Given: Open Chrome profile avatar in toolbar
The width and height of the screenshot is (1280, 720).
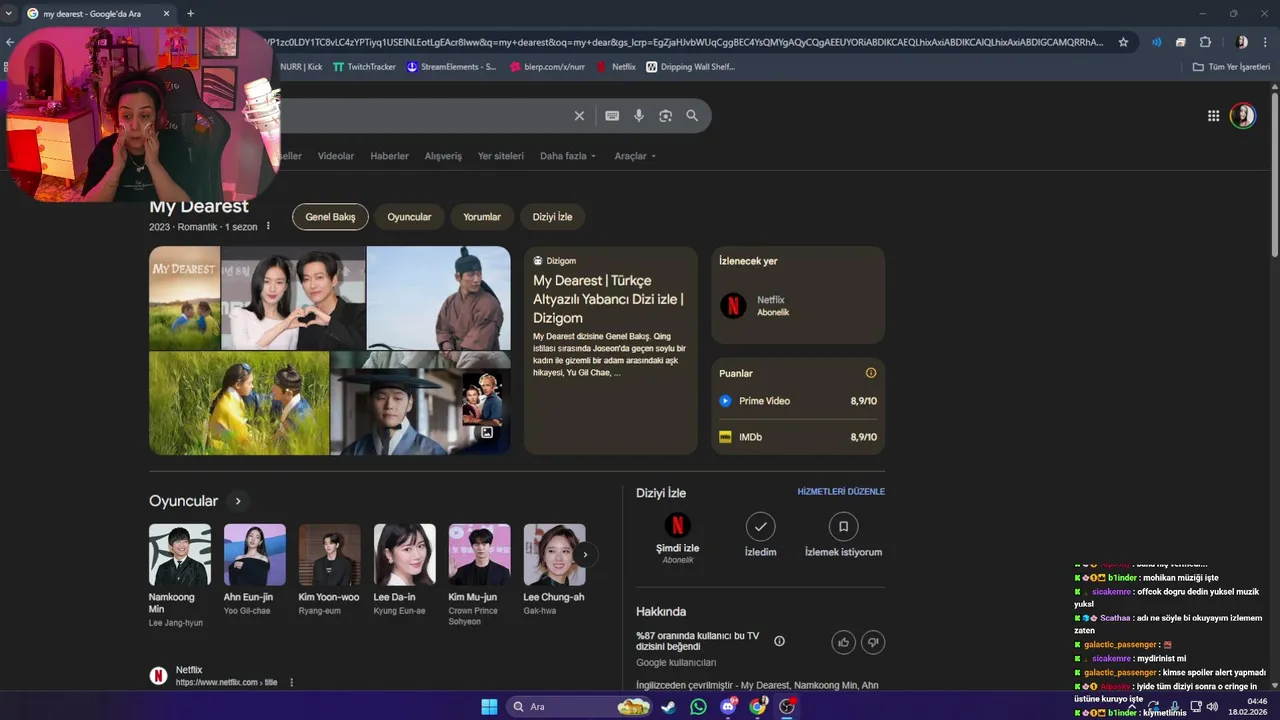Looking at the screenshot, I should tap(1242, 42).
